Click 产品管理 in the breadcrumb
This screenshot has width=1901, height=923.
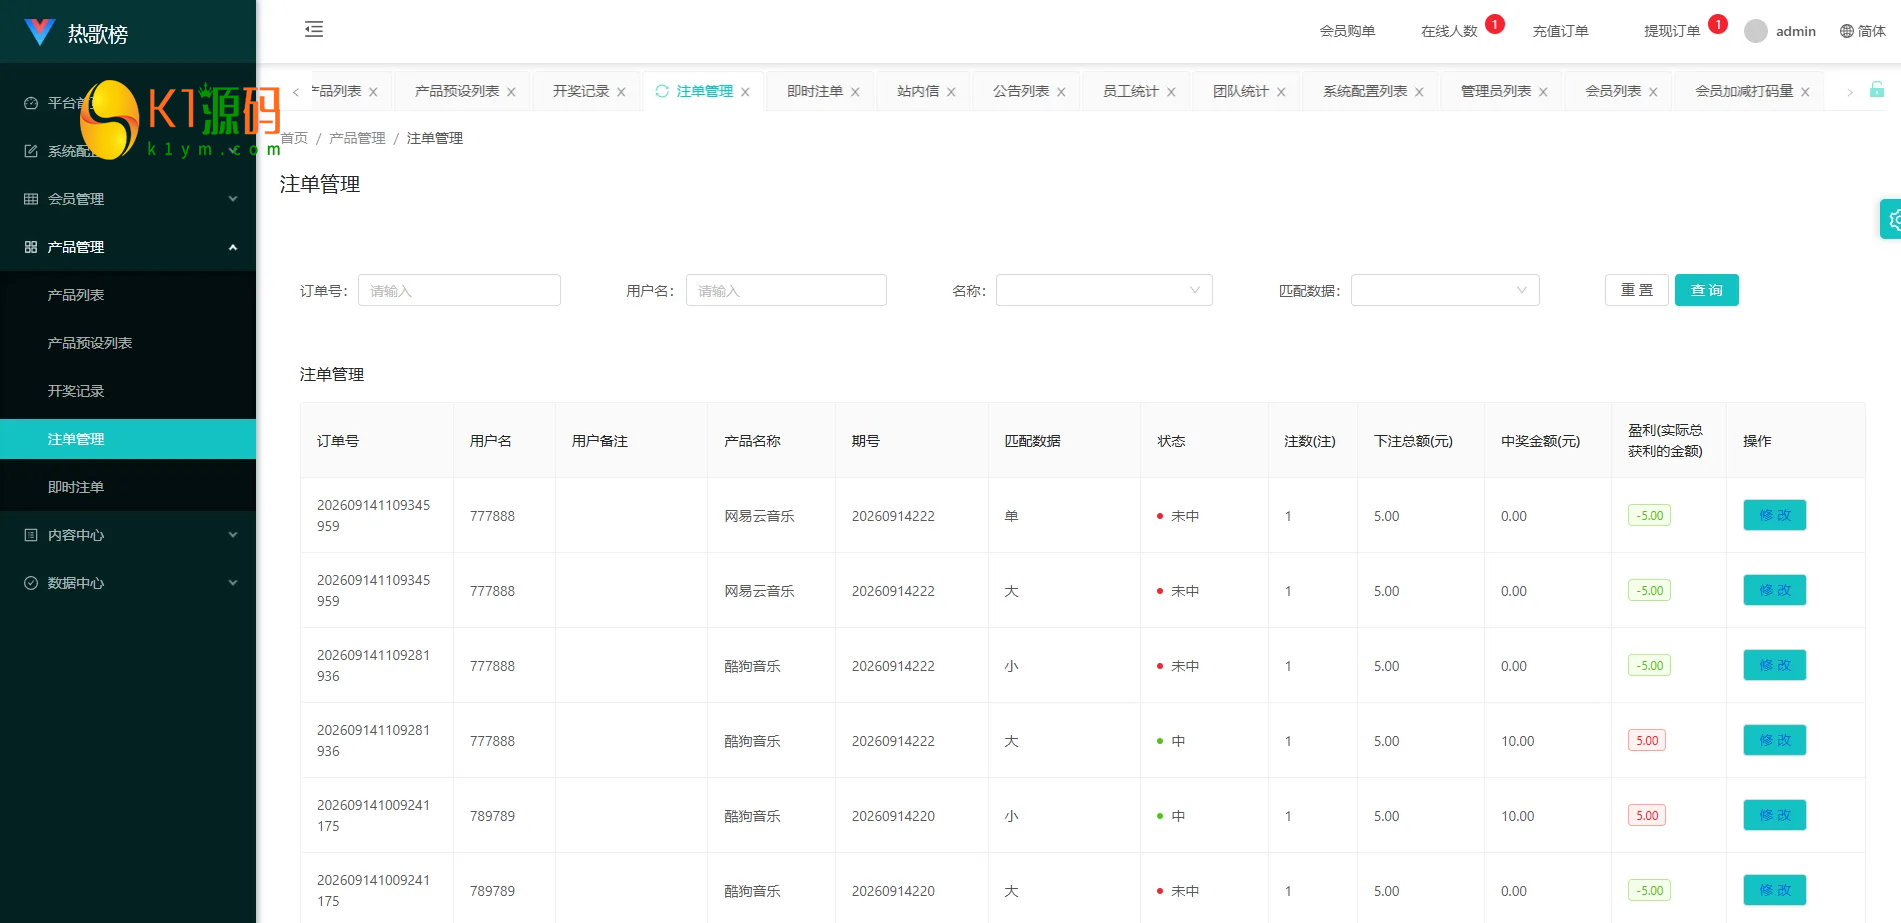click(357, 138)
